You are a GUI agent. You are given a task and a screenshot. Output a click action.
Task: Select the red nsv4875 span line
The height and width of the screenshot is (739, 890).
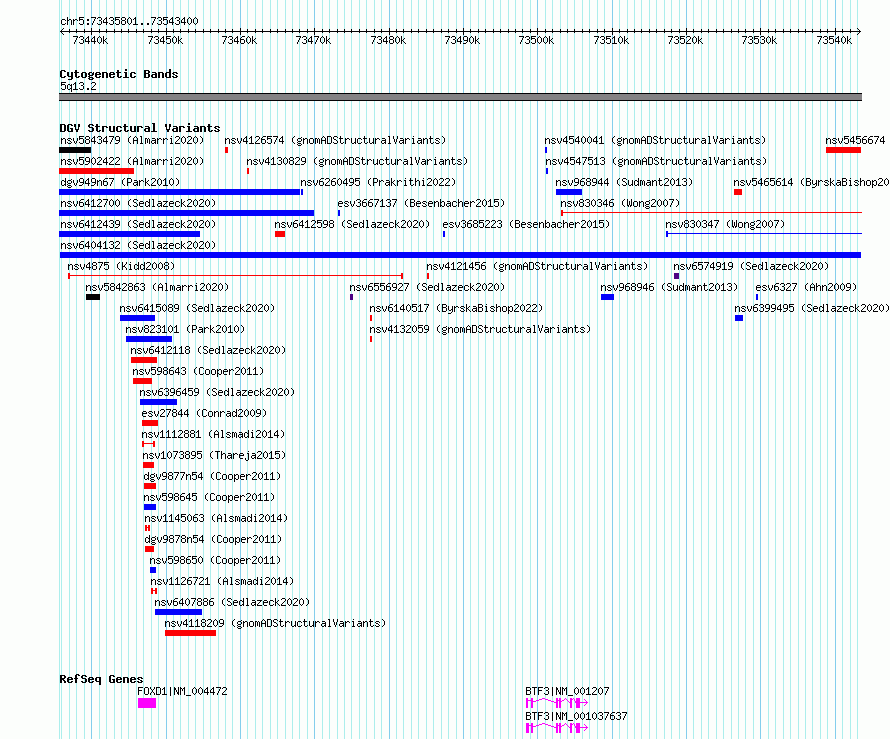tap(236, 276)
